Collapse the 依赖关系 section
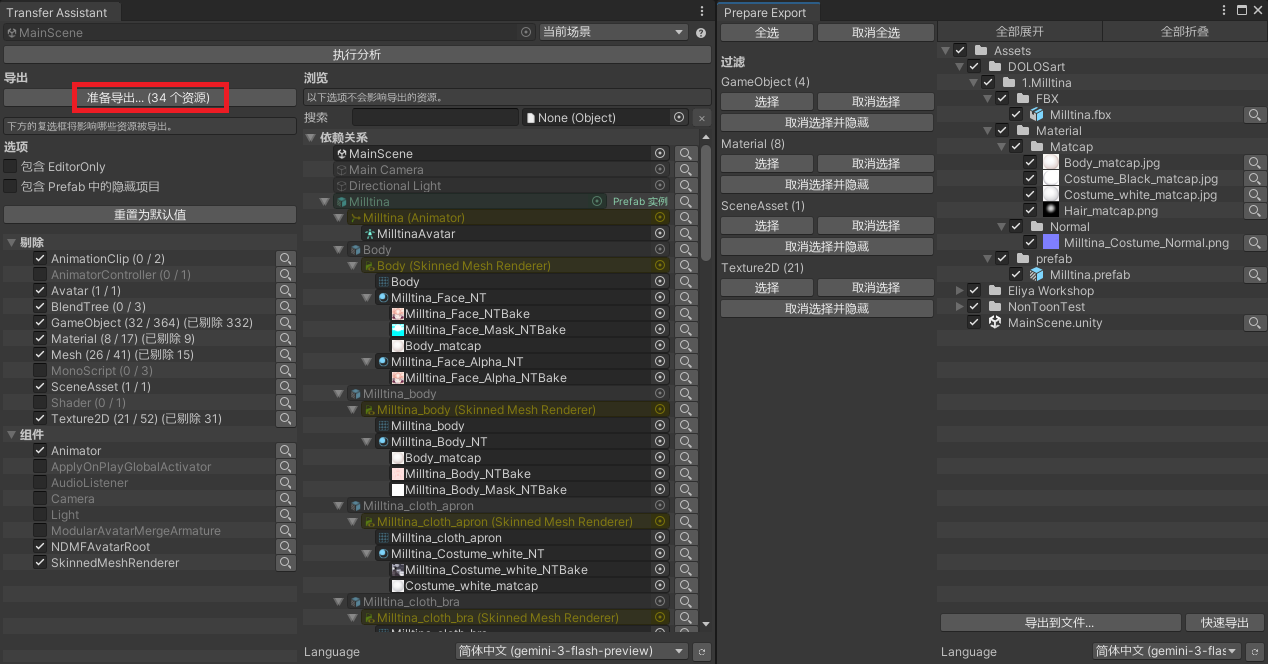The width and height of the screenshot is (1268, 664). pyautogui.click(x=310, y=138)
